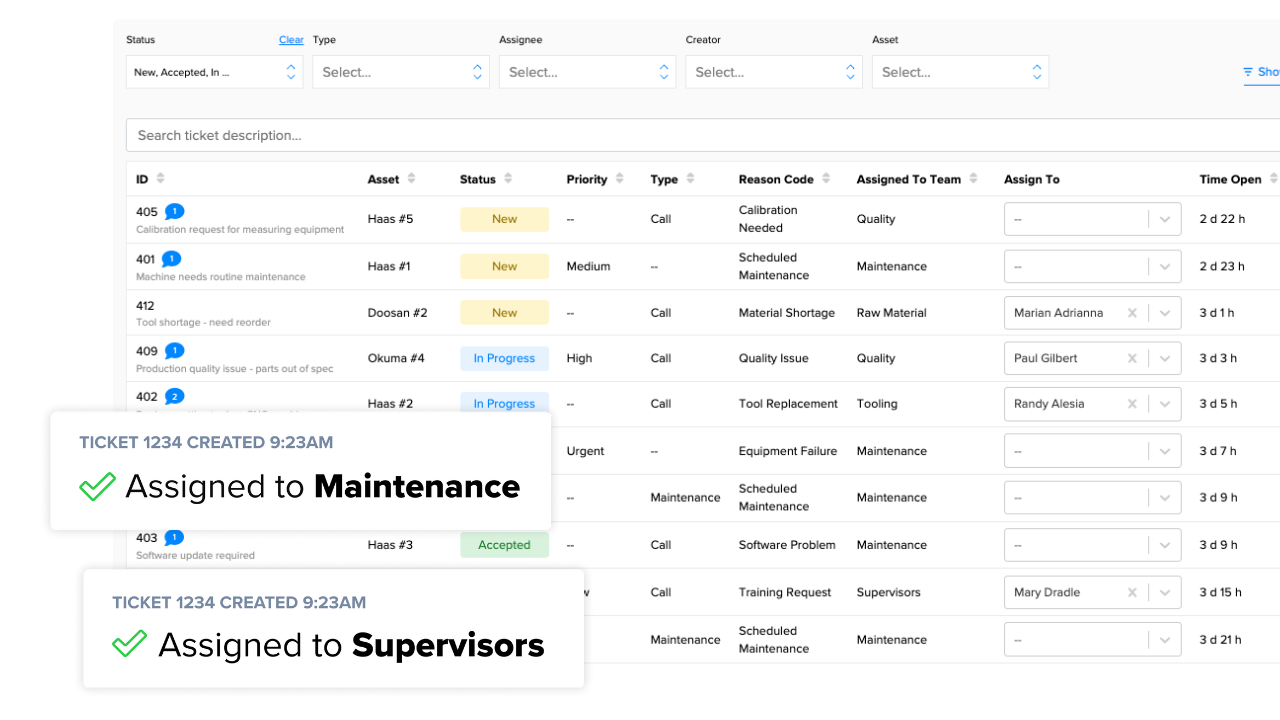Image resolution: width=1280 pixels, height=720 pixels.
Task: Click Okuma #4 asset cell
Action: pos(396,358)
